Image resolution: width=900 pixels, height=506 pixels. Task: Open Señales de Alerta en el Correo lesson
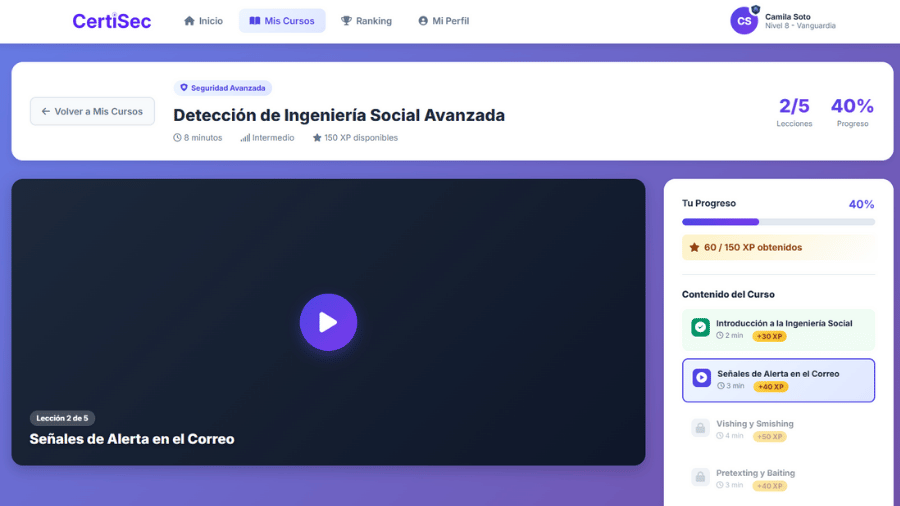point(778,373)
